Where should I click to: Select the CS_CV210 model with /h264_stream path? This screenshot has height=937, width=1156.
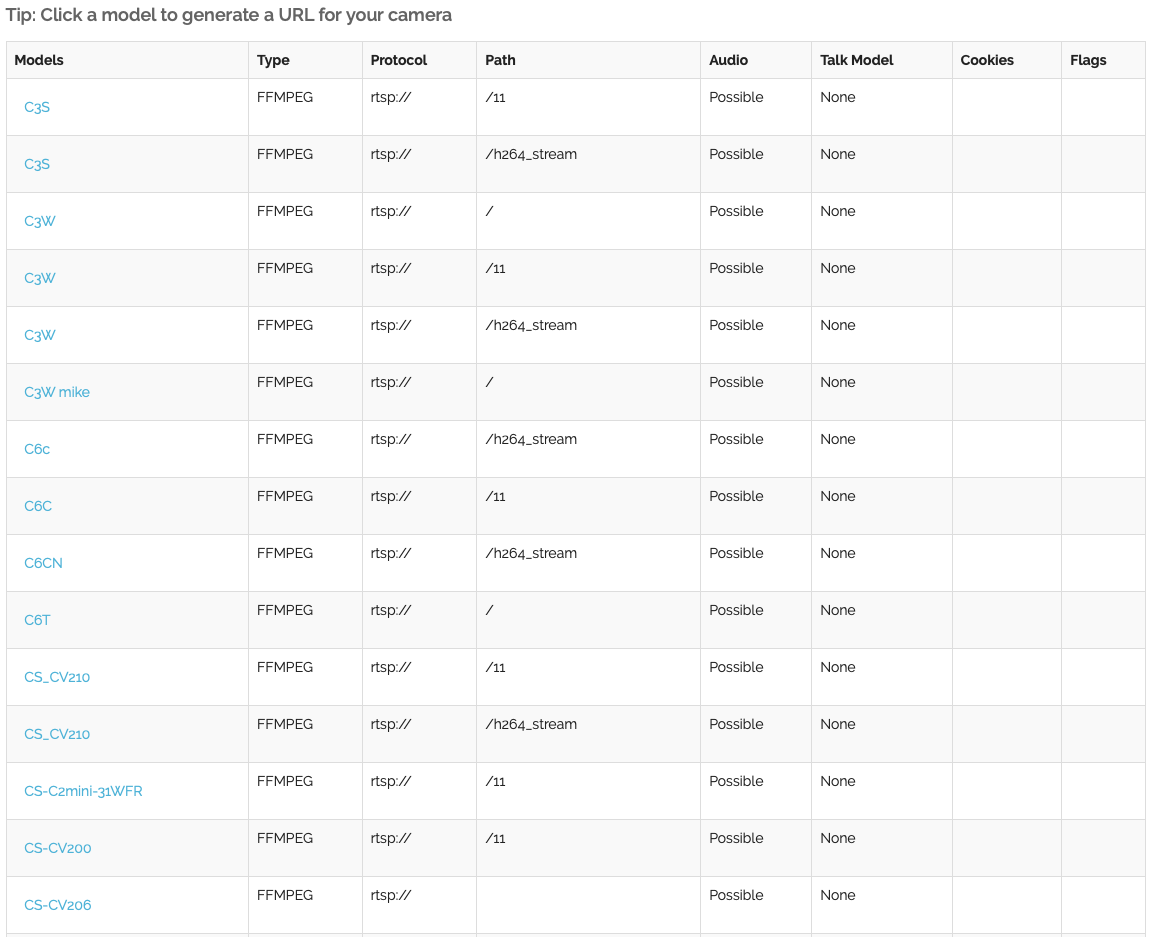pyautogui.click(x=57, y=734)
